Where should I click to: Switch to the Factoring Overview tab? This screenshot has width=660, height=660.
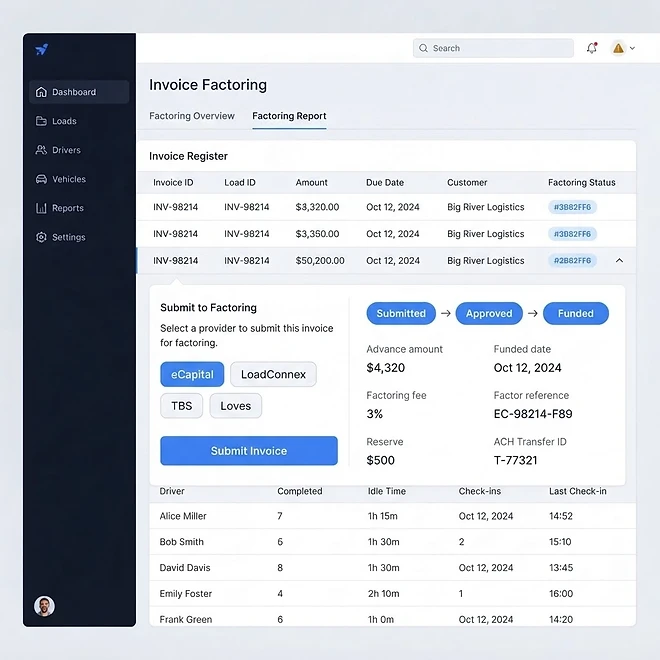pyautogui.click(x=192, y=116)
